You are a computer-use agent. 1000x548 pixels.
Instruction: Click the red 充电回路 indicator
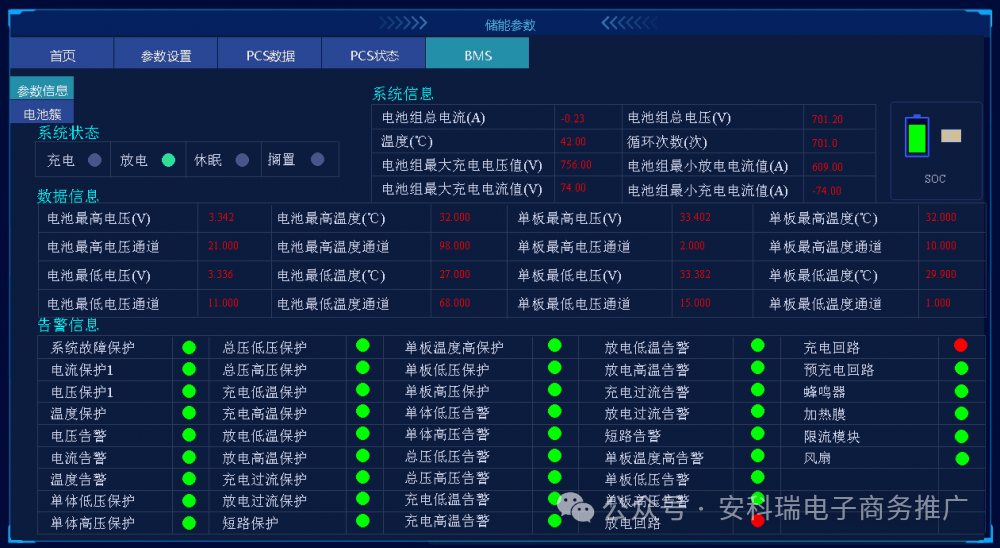tap(961, 345)
